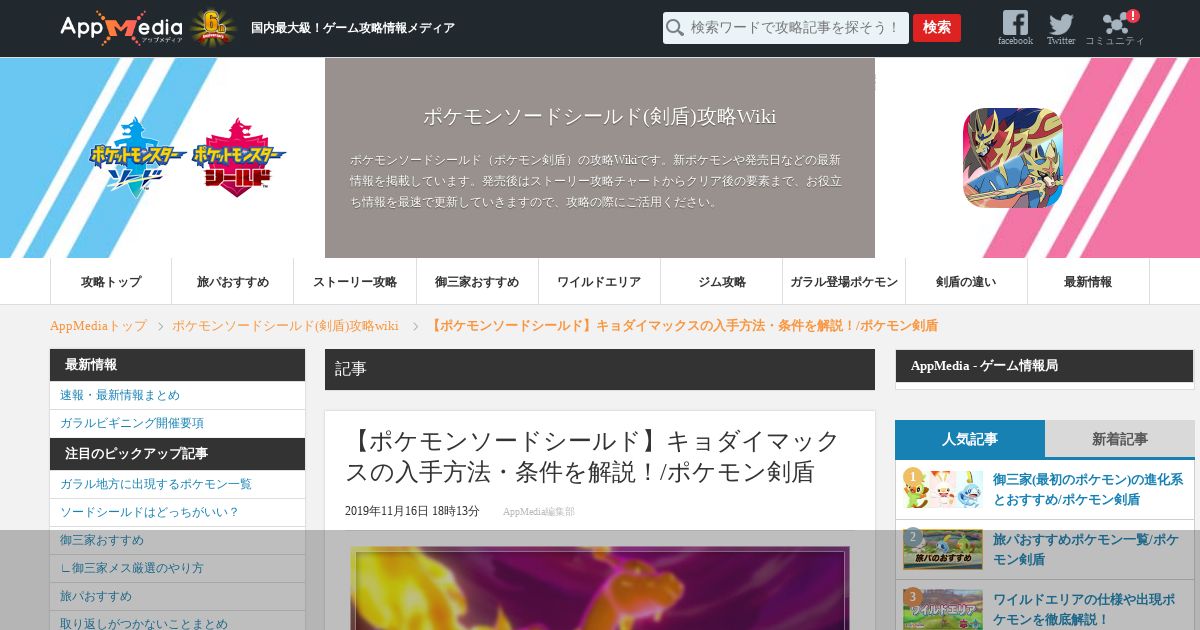Click the 注目のピックアップ記事 sidebar header
The image size is (1200, 630).
[x=177, y=454]
